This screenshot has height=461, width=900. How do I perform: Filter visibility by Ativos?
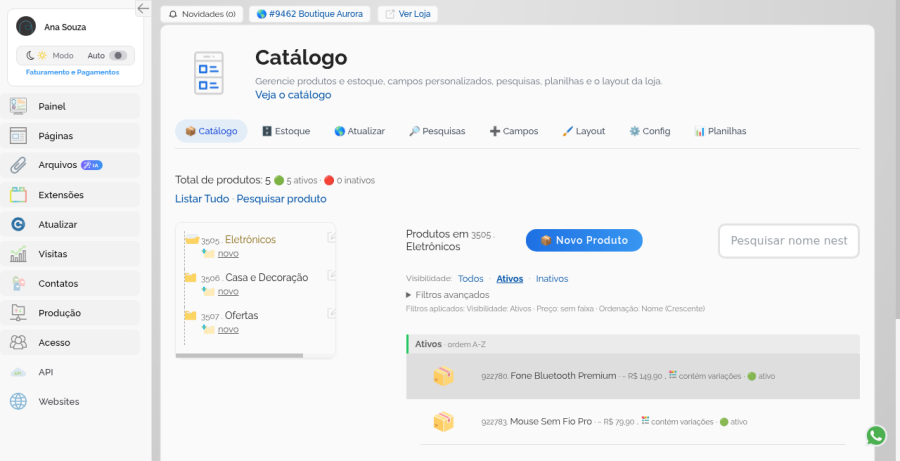pos(510,278)
